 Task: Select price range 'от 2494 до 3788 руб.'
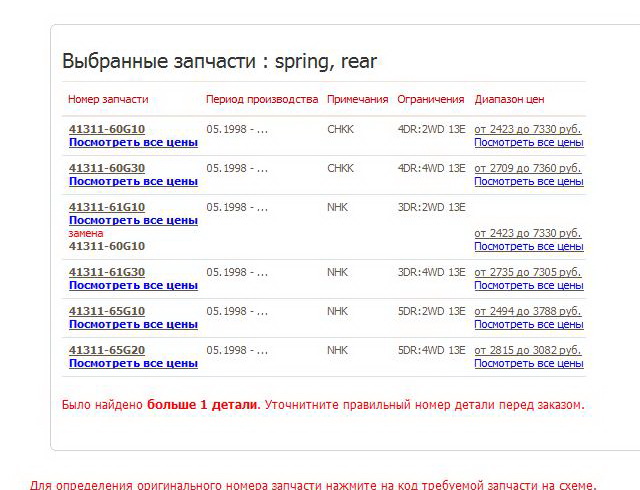pos(527,311)
